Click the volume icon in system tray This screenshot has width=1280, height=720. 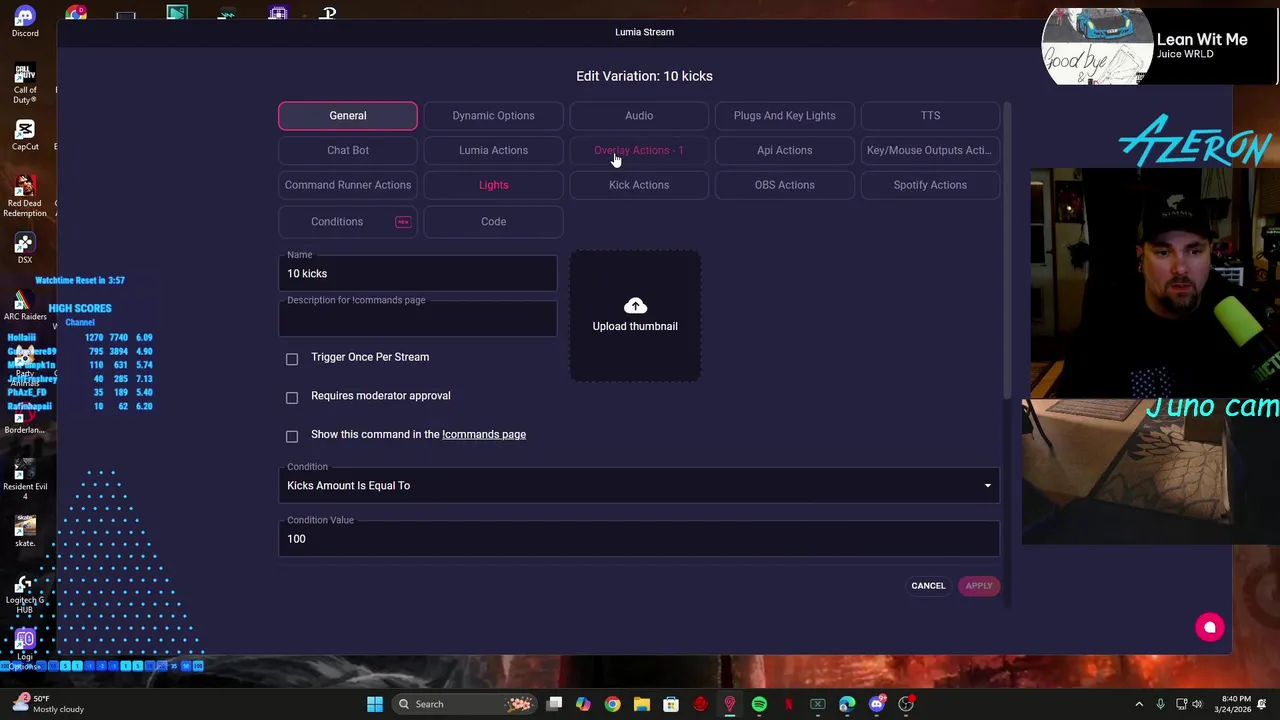1197,704
